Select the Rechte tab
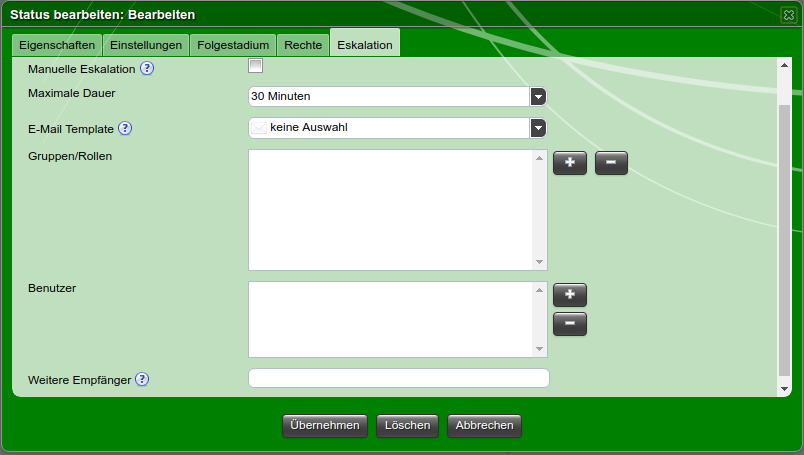This screenshot has width=804, height=455. [303, 45]
